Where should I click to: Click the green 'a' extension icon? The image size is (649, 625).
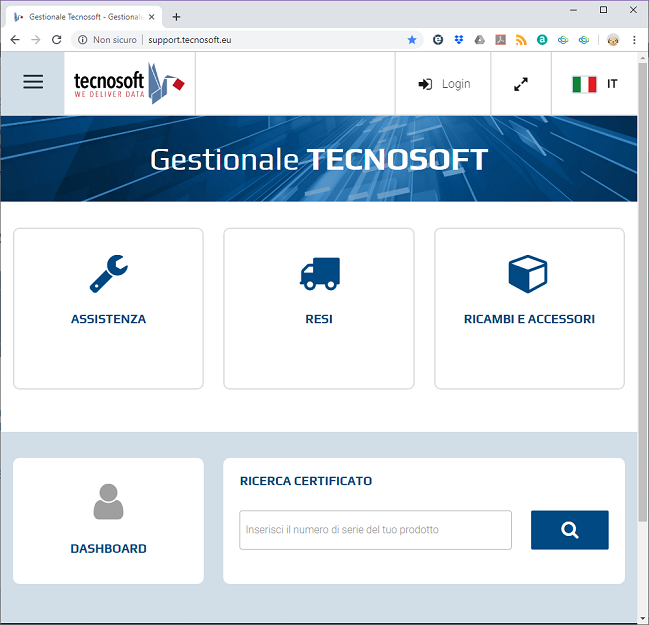[542, 40]
